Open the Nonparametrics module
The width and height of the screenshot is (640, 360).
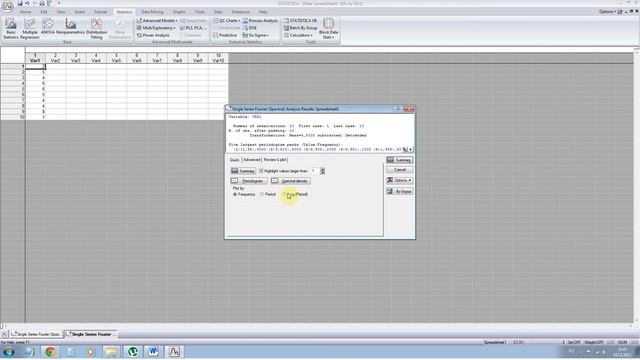(x=70, y=26)
